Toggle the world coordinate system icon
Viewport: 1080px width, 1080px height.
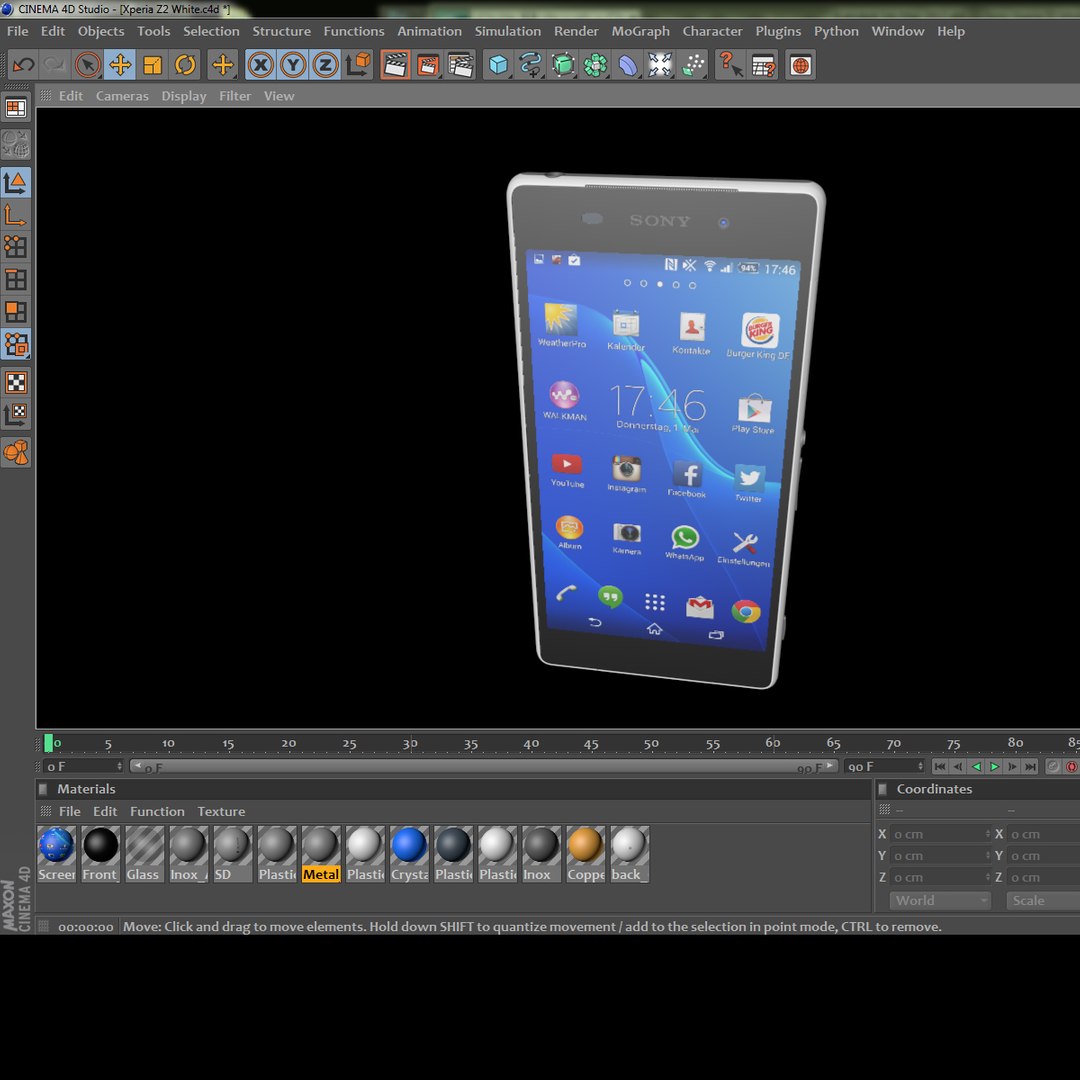[358, 65]
